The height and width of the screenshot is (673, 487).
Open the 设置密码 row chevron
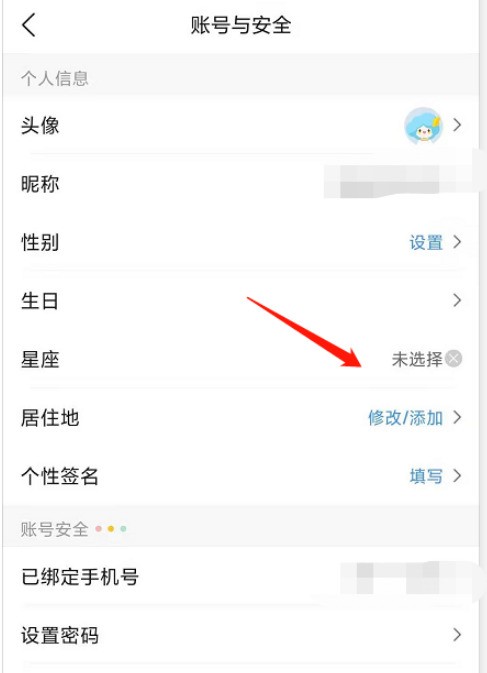(457, 634)
